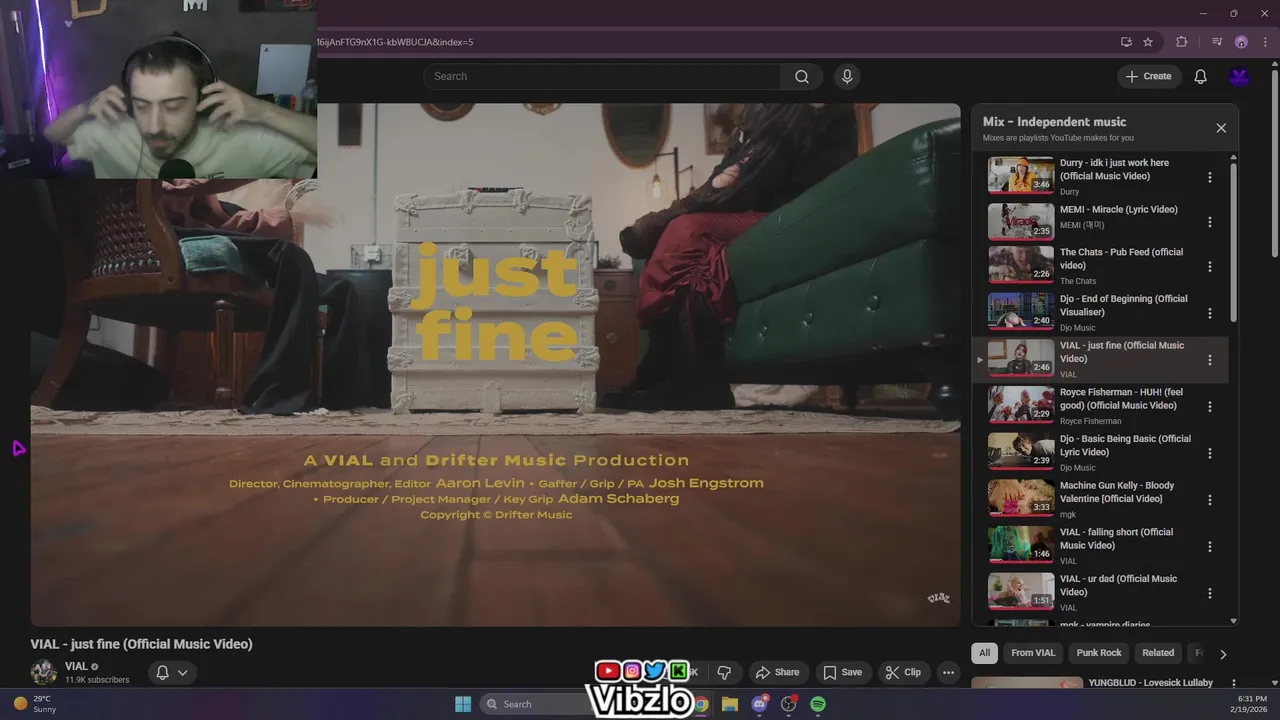Open Chrome media controls icon
Image resolution: width=1280 pixels, height=720 pixels.
click(x=1217, y=42)
